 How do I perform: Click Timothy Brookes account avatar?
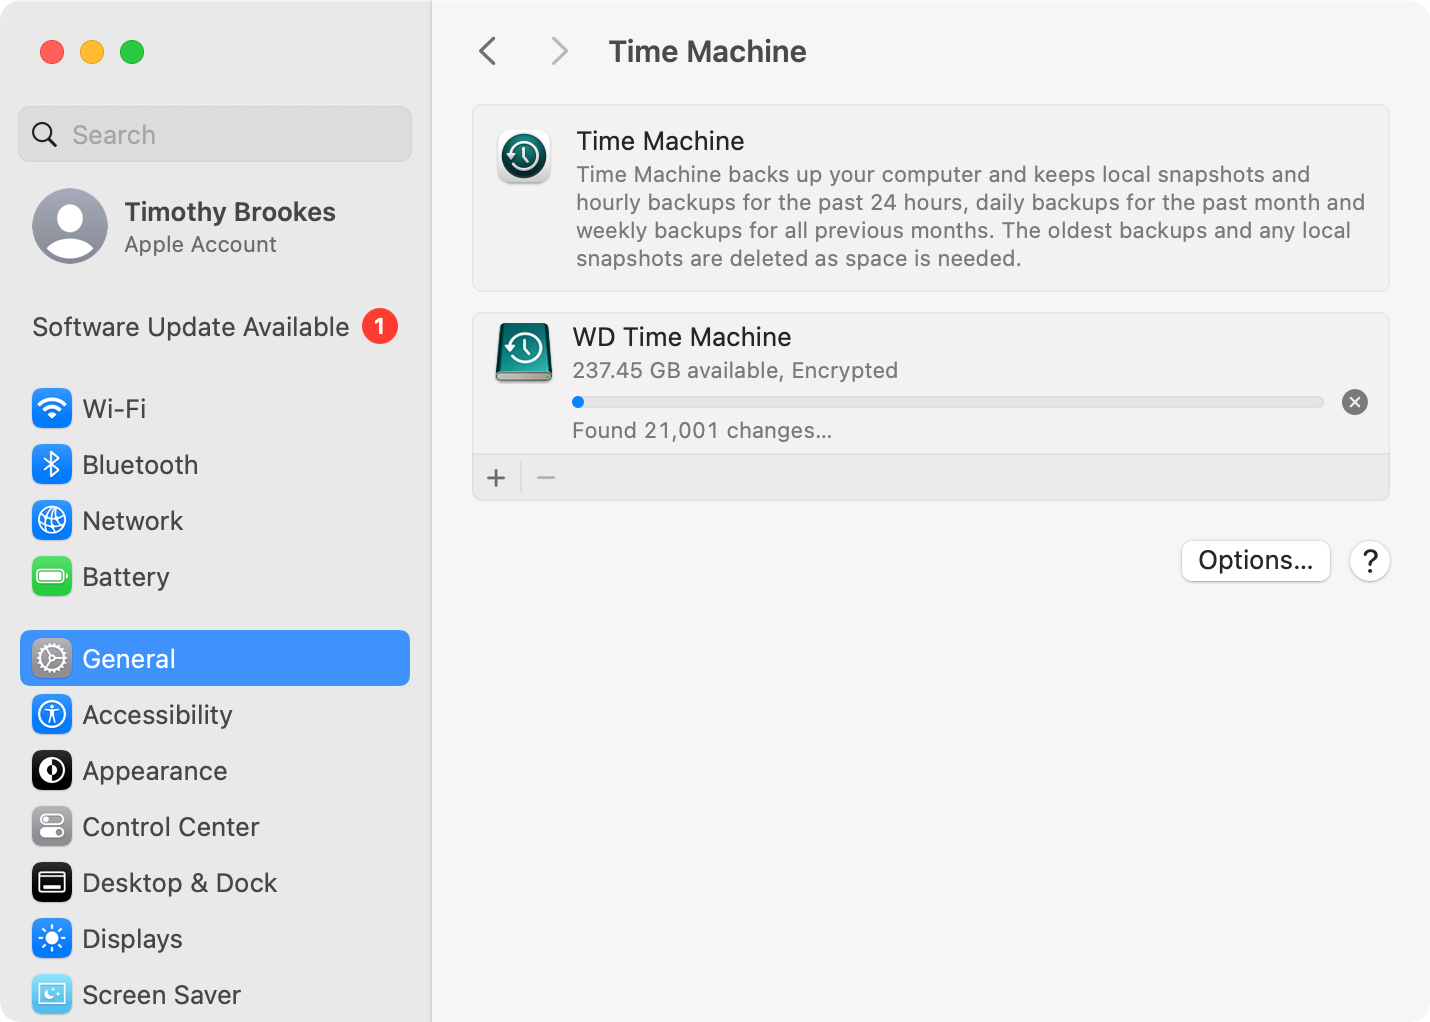pyautogui.click(x=70, y=226)
